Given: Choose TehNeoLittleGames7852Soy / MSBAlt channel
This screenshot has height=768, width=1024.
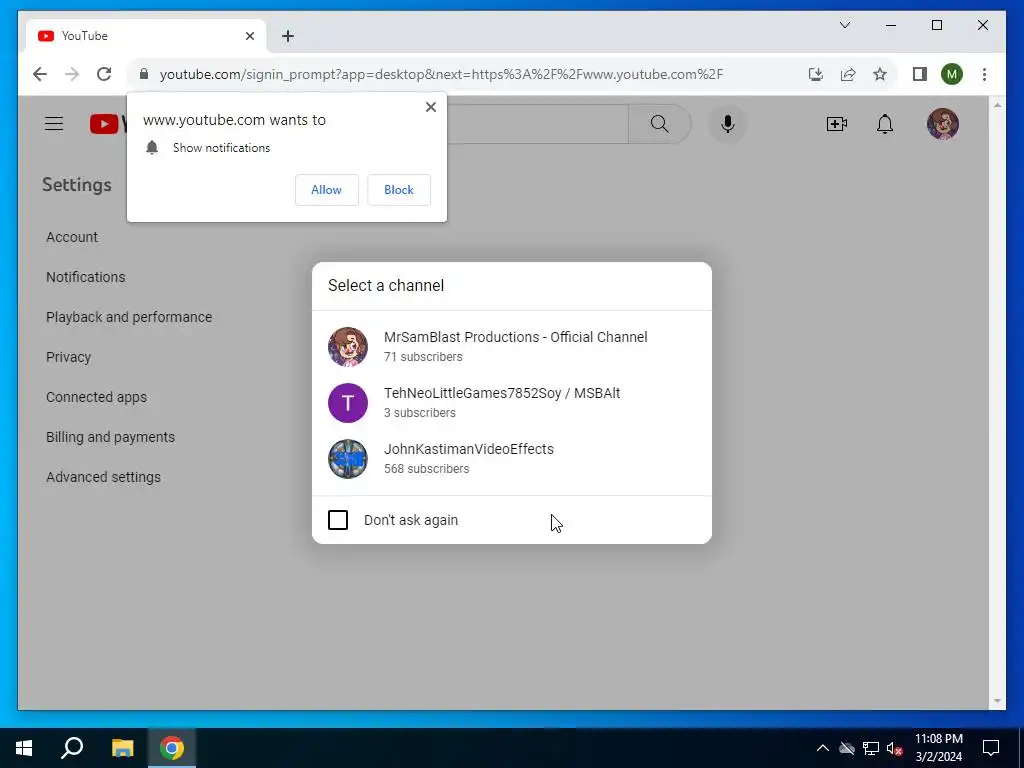Looking at the screenshot, I should (x=511, y=402).
